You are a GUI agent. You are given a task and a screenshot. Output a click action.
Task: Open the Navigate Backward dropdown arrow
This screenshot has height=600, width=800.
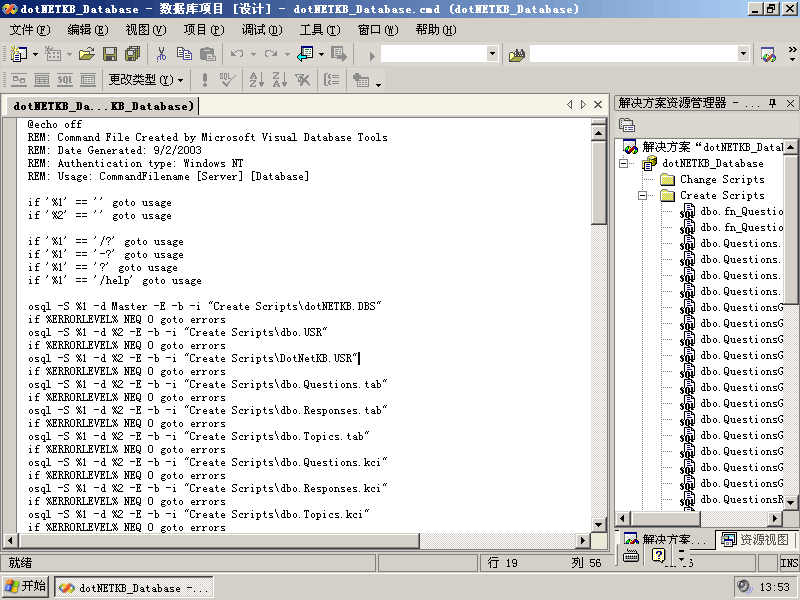(x=321, y=54)
